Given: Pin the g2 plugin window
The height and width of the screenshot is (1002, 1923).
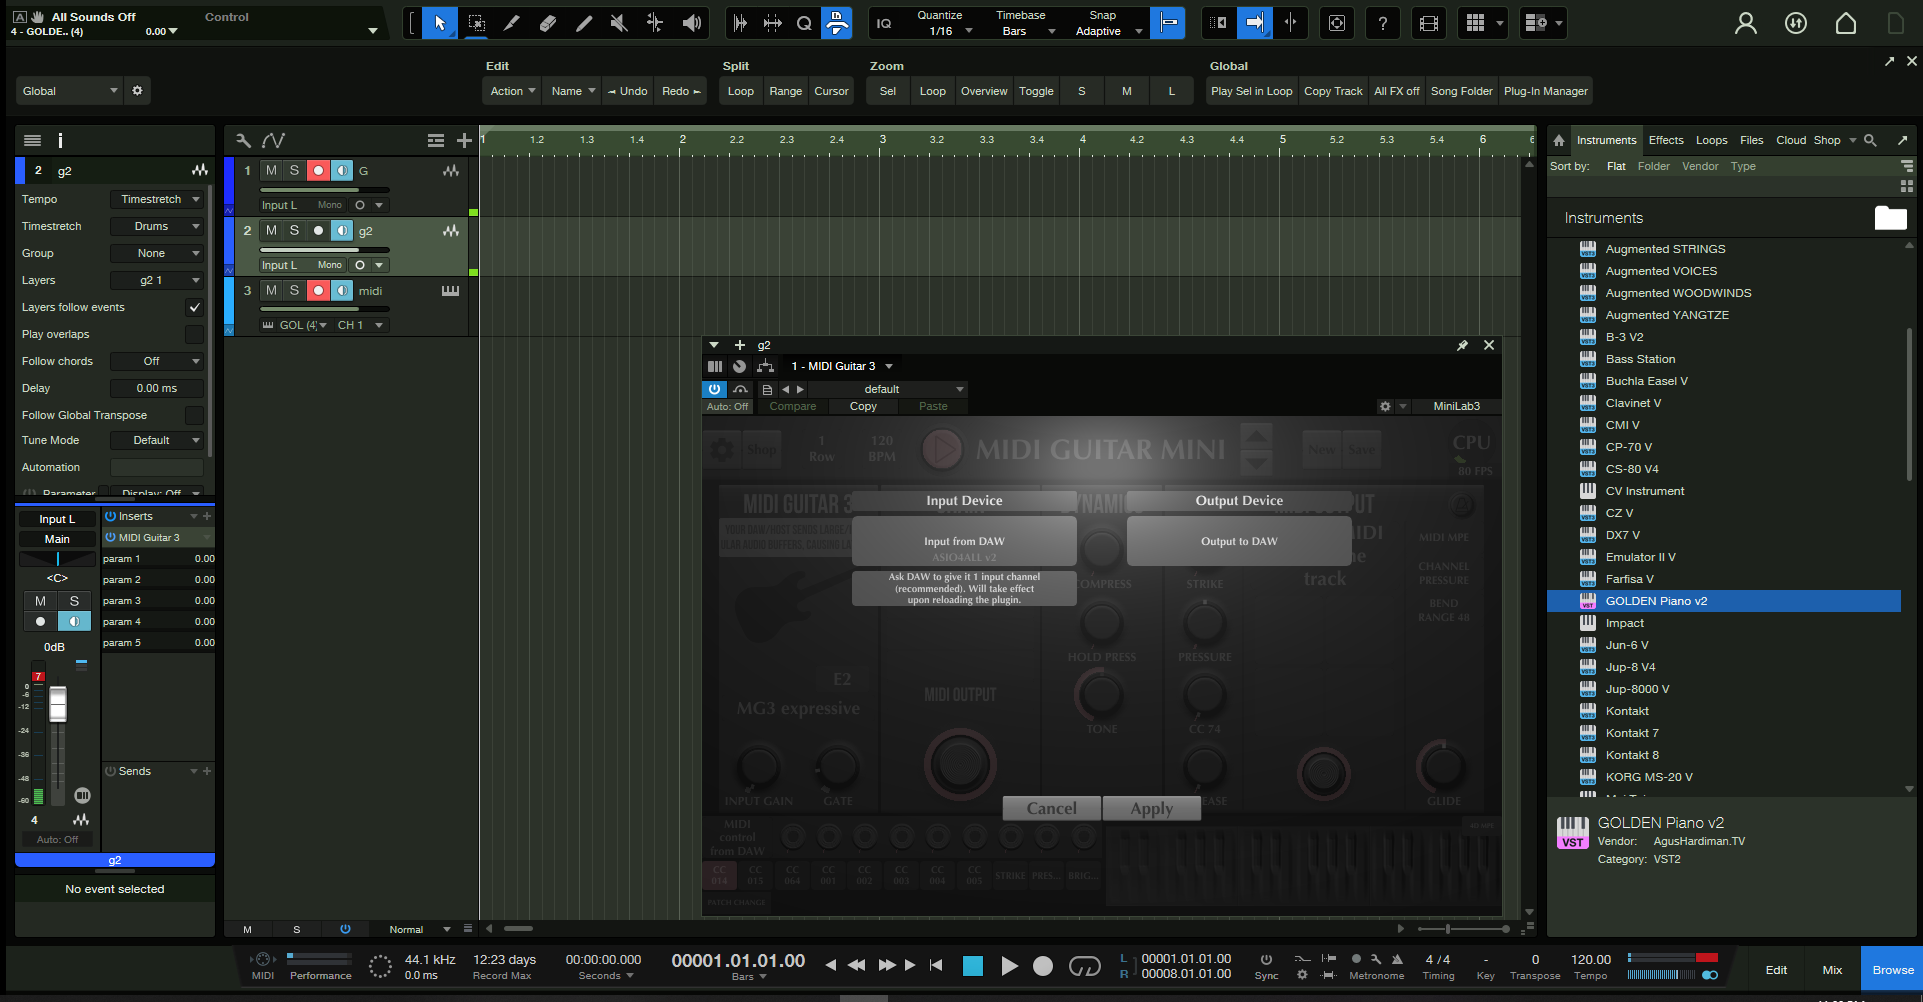Looking at the screenshot, I should pyautogui.click(x=1462, y=345).
